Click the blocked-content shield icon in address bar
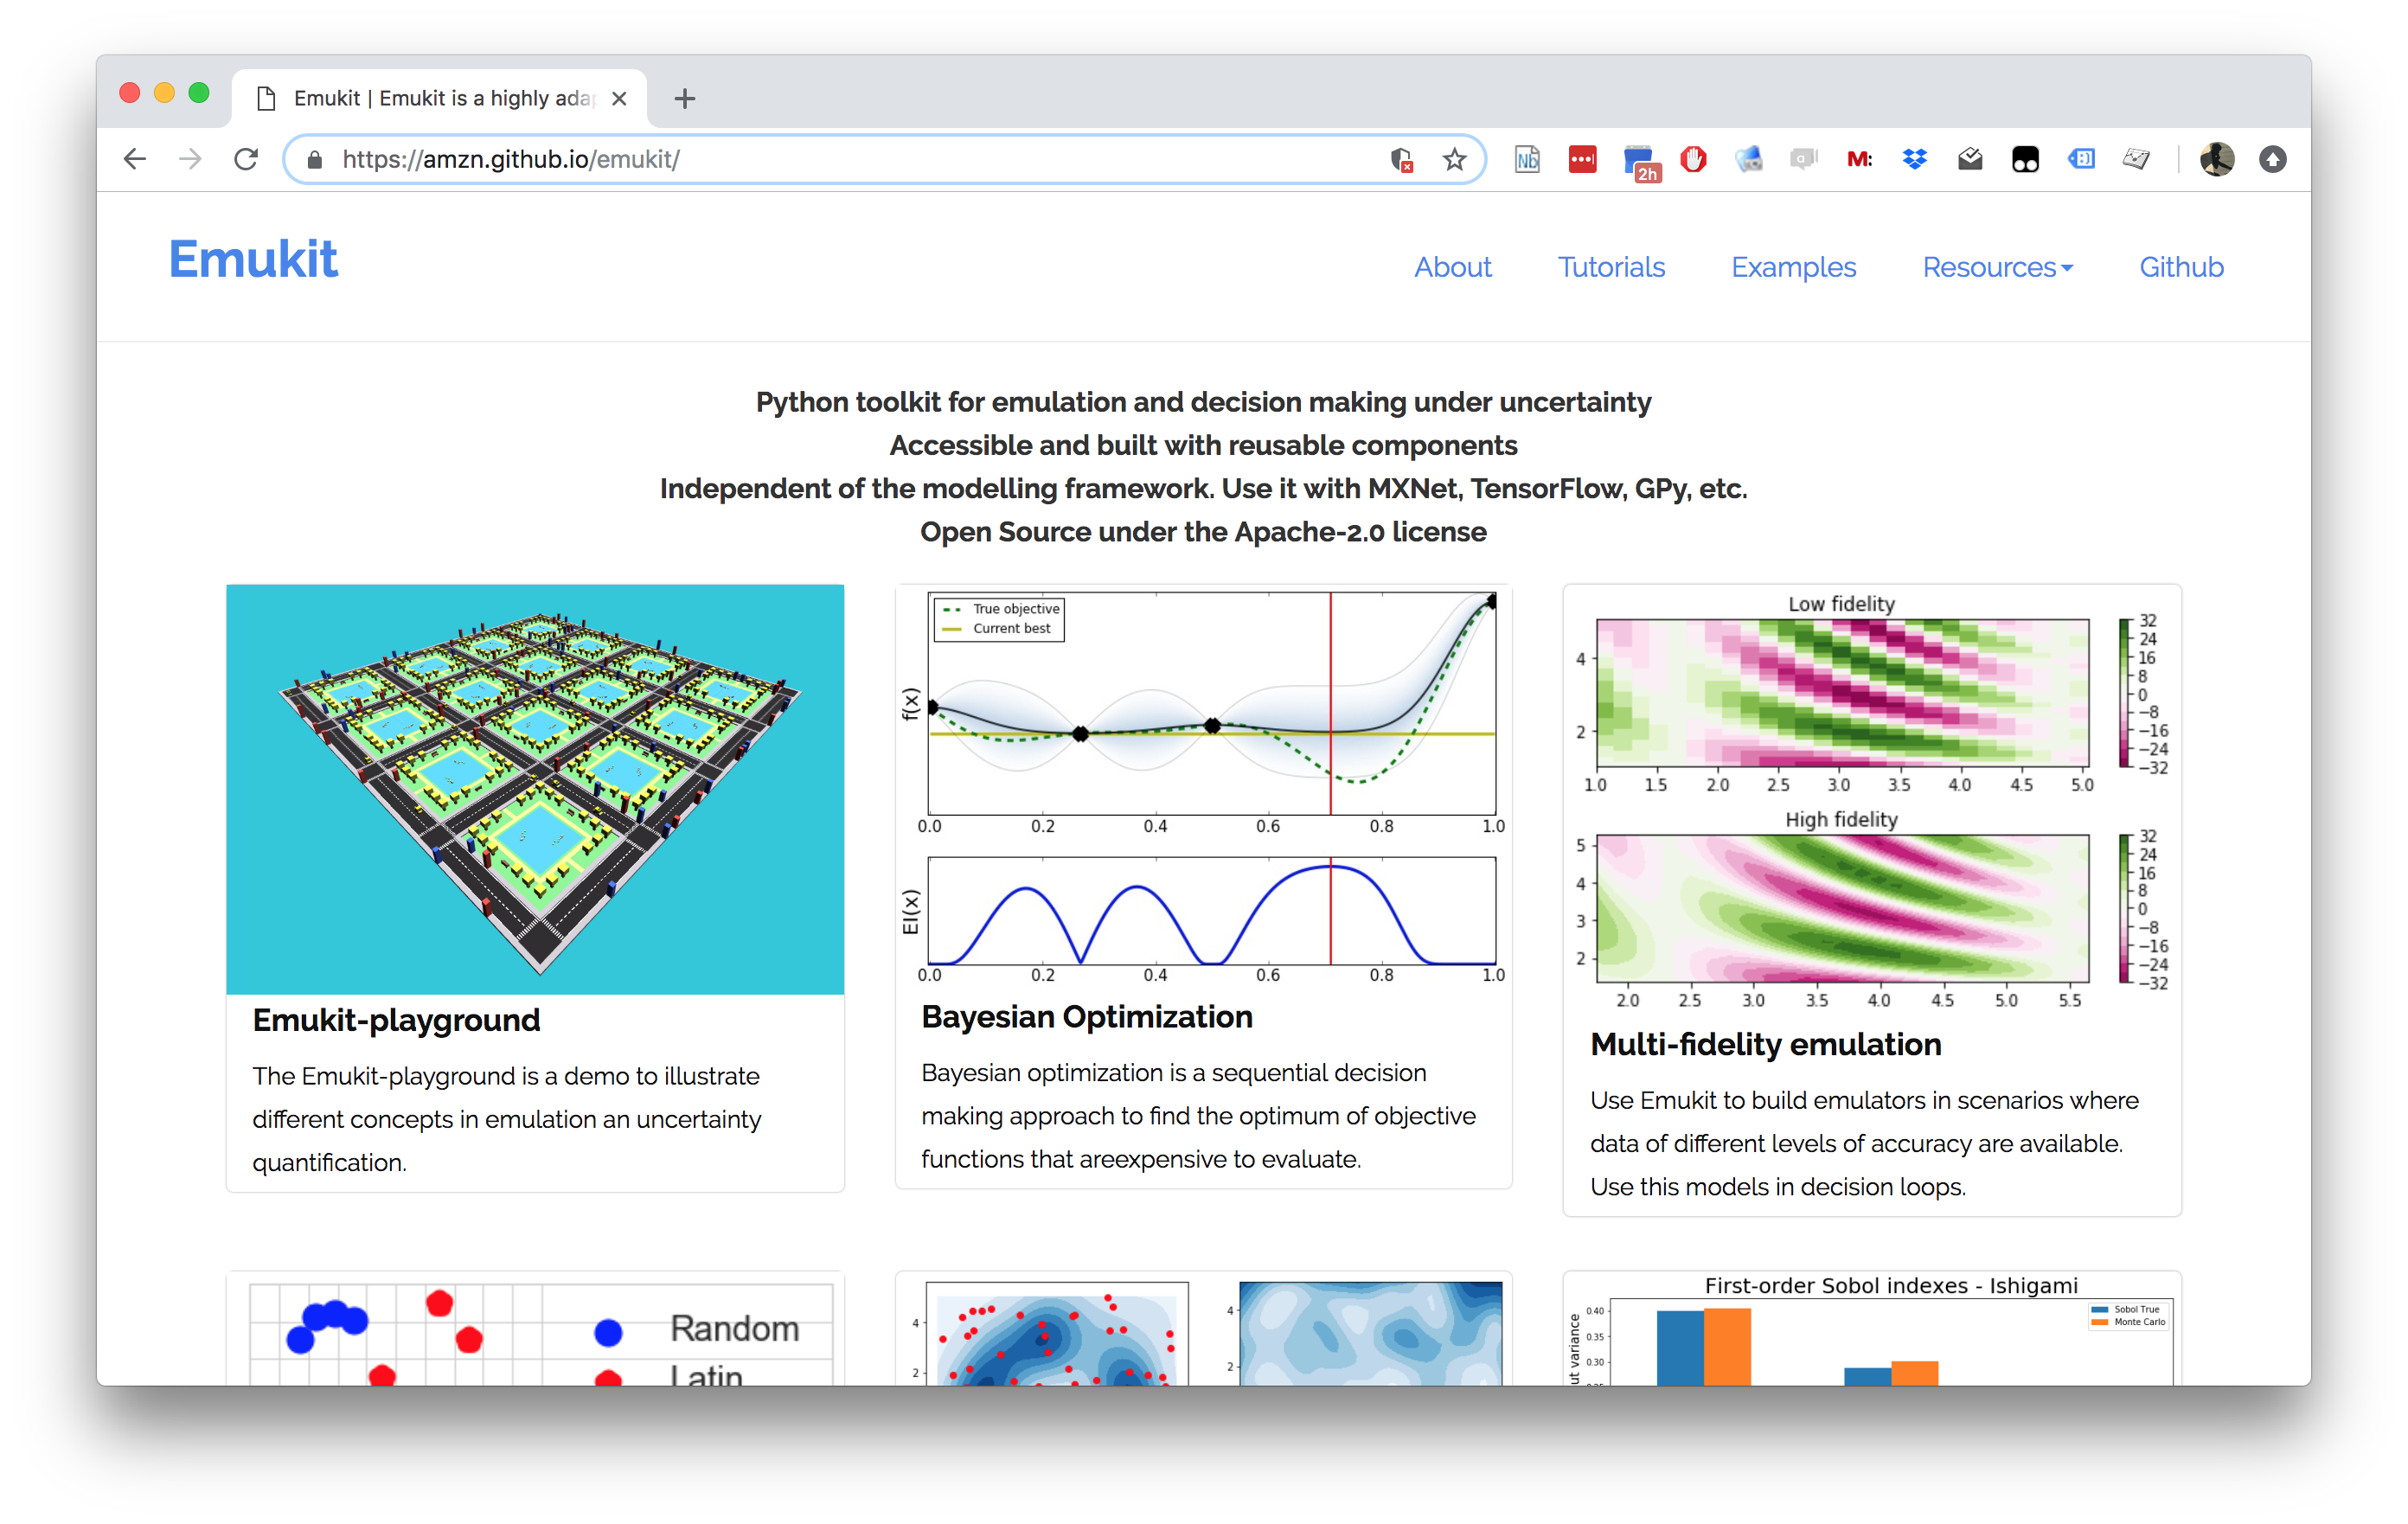The height and width of the screenshot is (1524, 2408). [1401, 159]
